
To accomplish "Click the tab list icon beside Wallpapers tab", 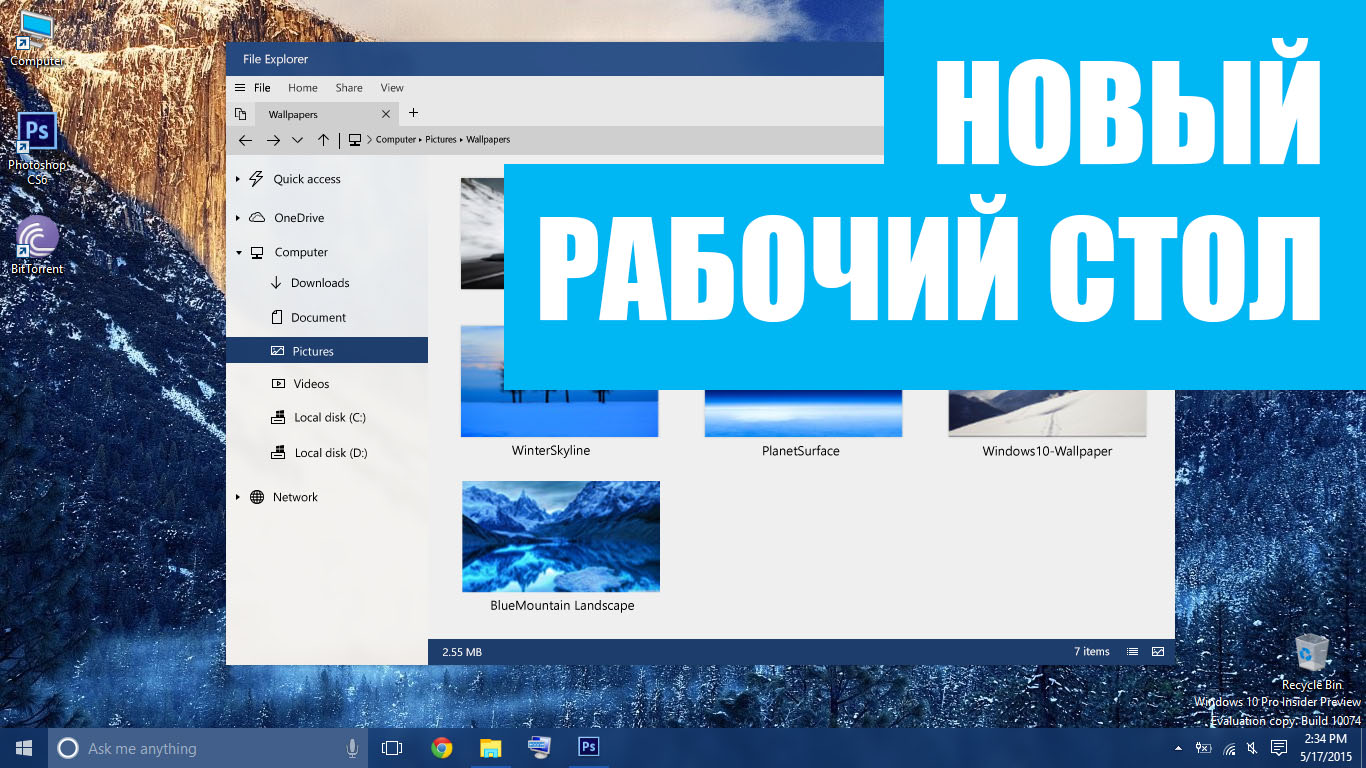I will click(x=240, y=114).
